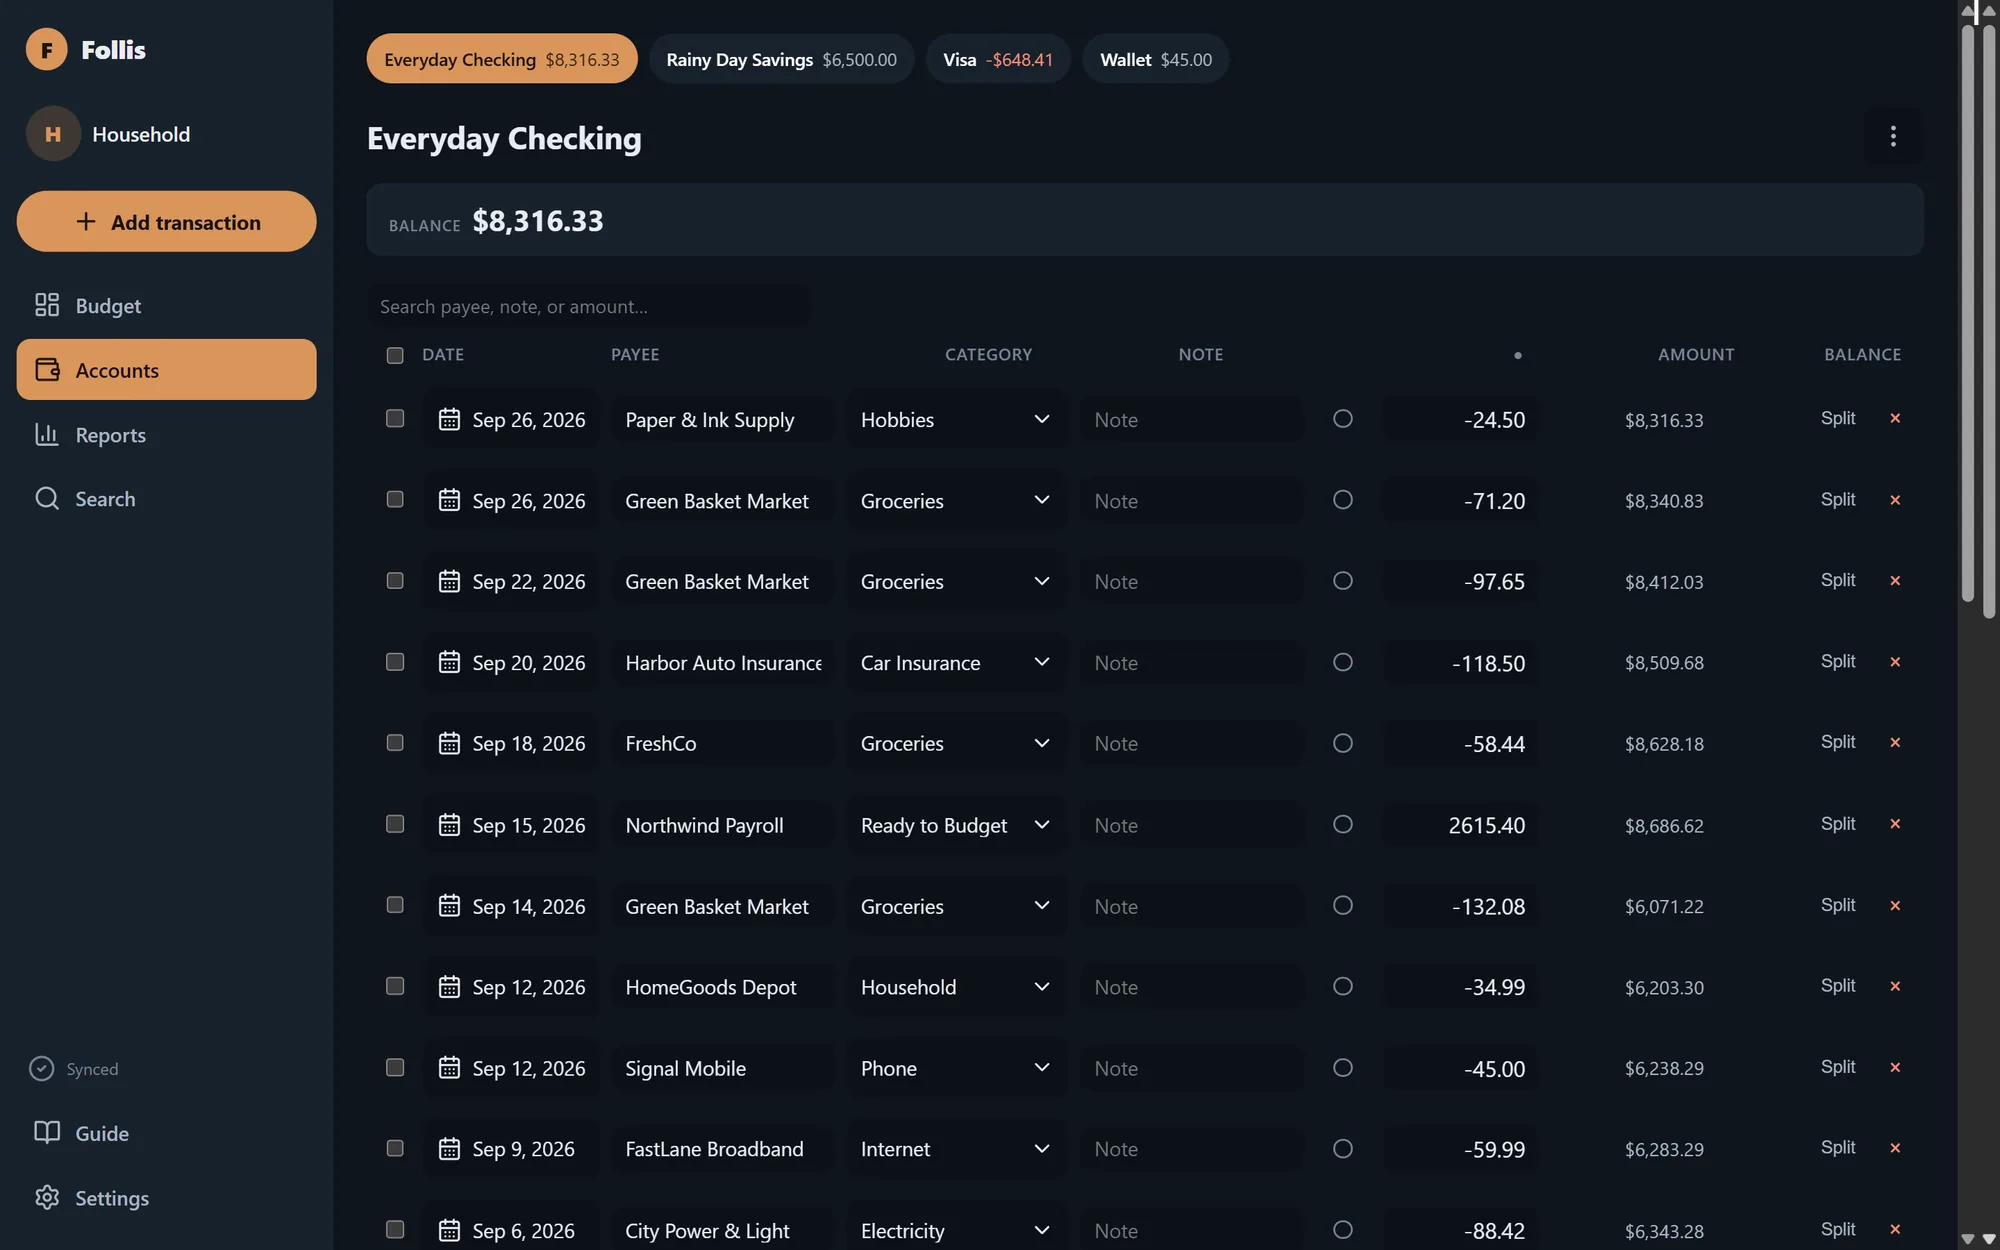The image size is (2000, 1250).
Task: Switch to the Visa account tab
Action: (x=998, y=59)
